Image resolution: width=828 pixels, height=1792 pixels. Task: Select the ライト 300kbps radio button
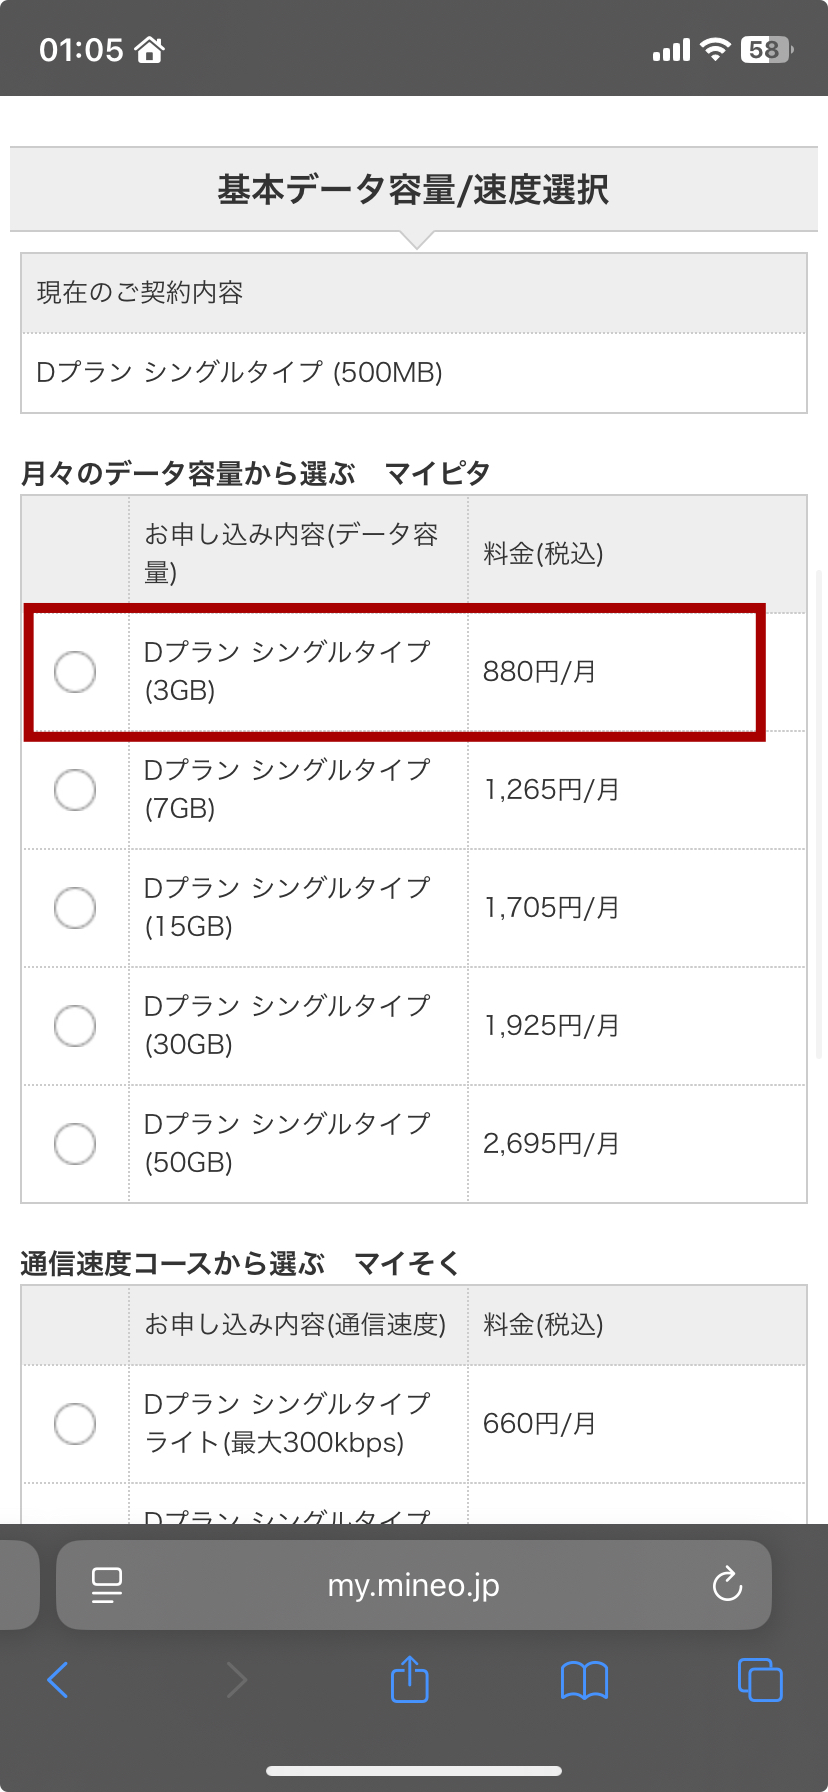pyautogui.click(x=75, y=1424)
